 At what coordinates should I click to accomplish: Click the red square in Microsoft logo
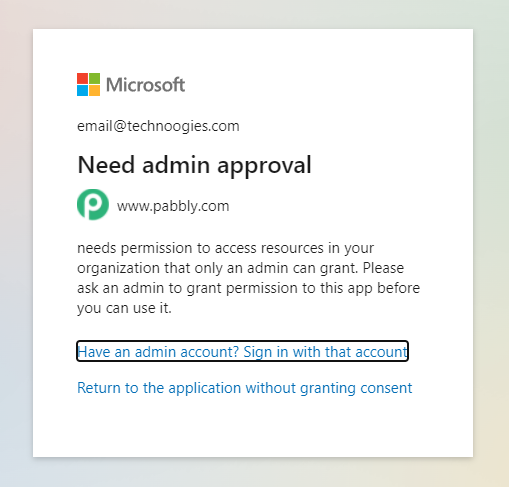(82, 79)
